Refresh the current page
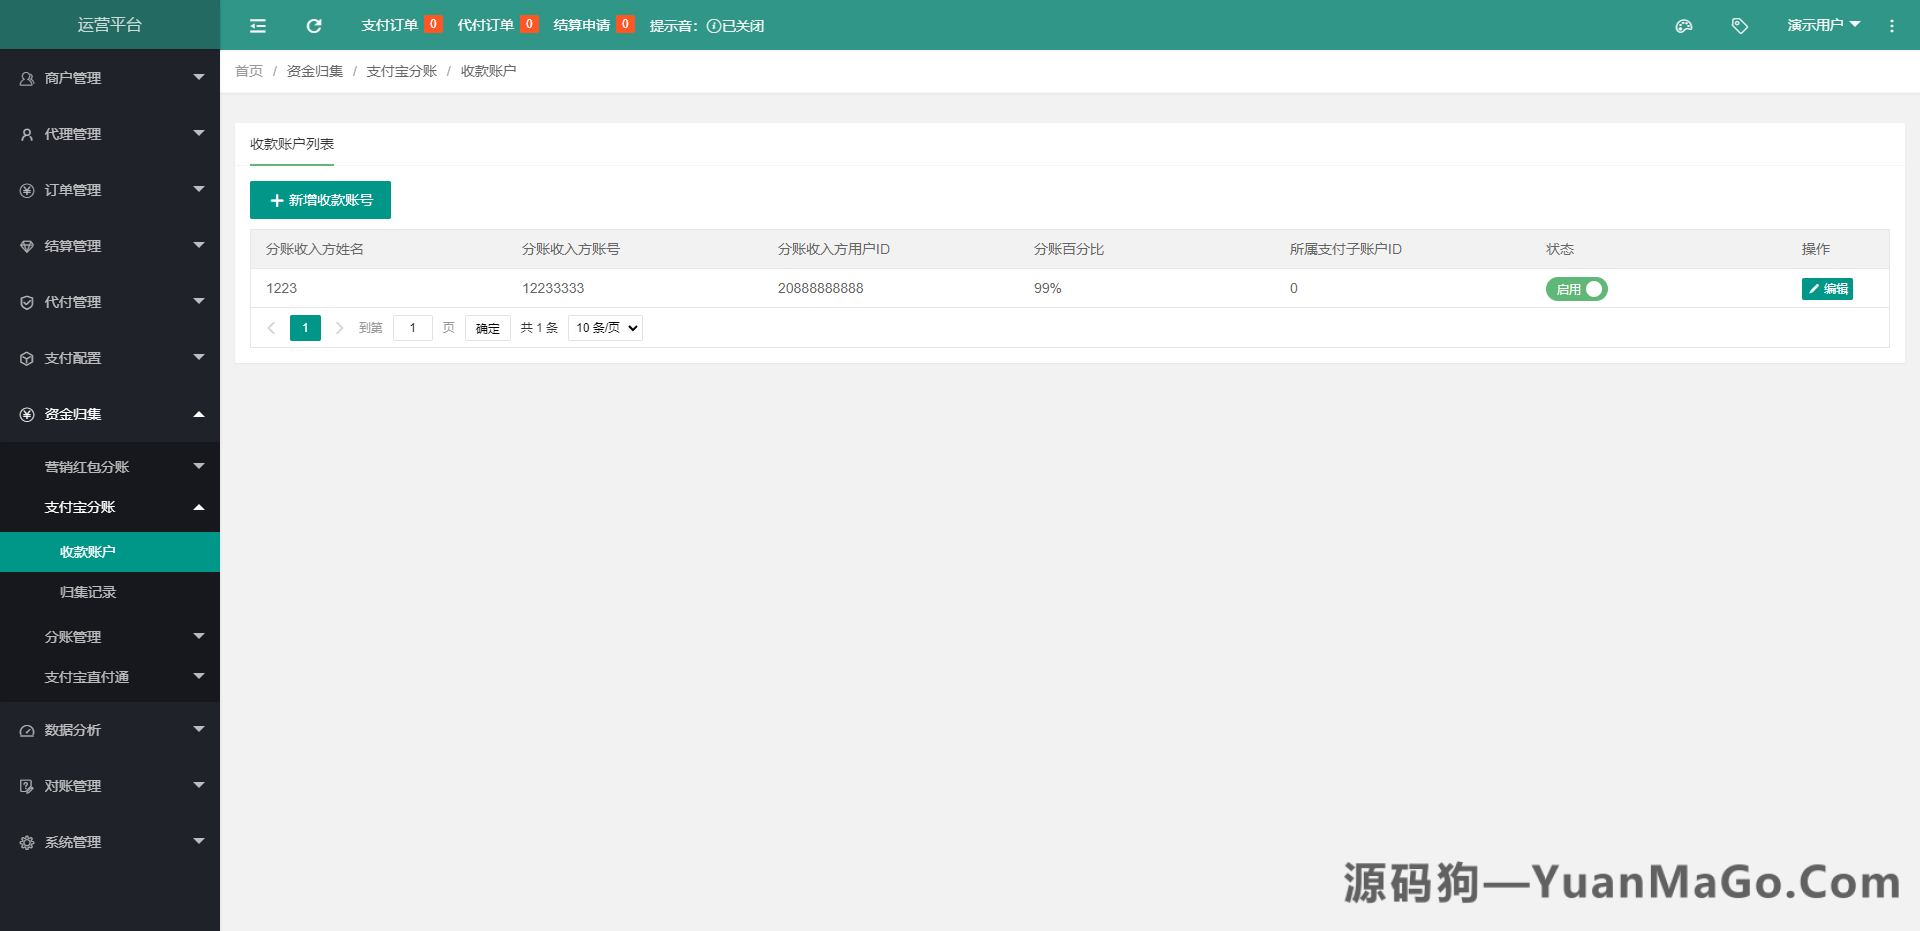The height and width of the screenshot is (931, 1920). [314, 25]
